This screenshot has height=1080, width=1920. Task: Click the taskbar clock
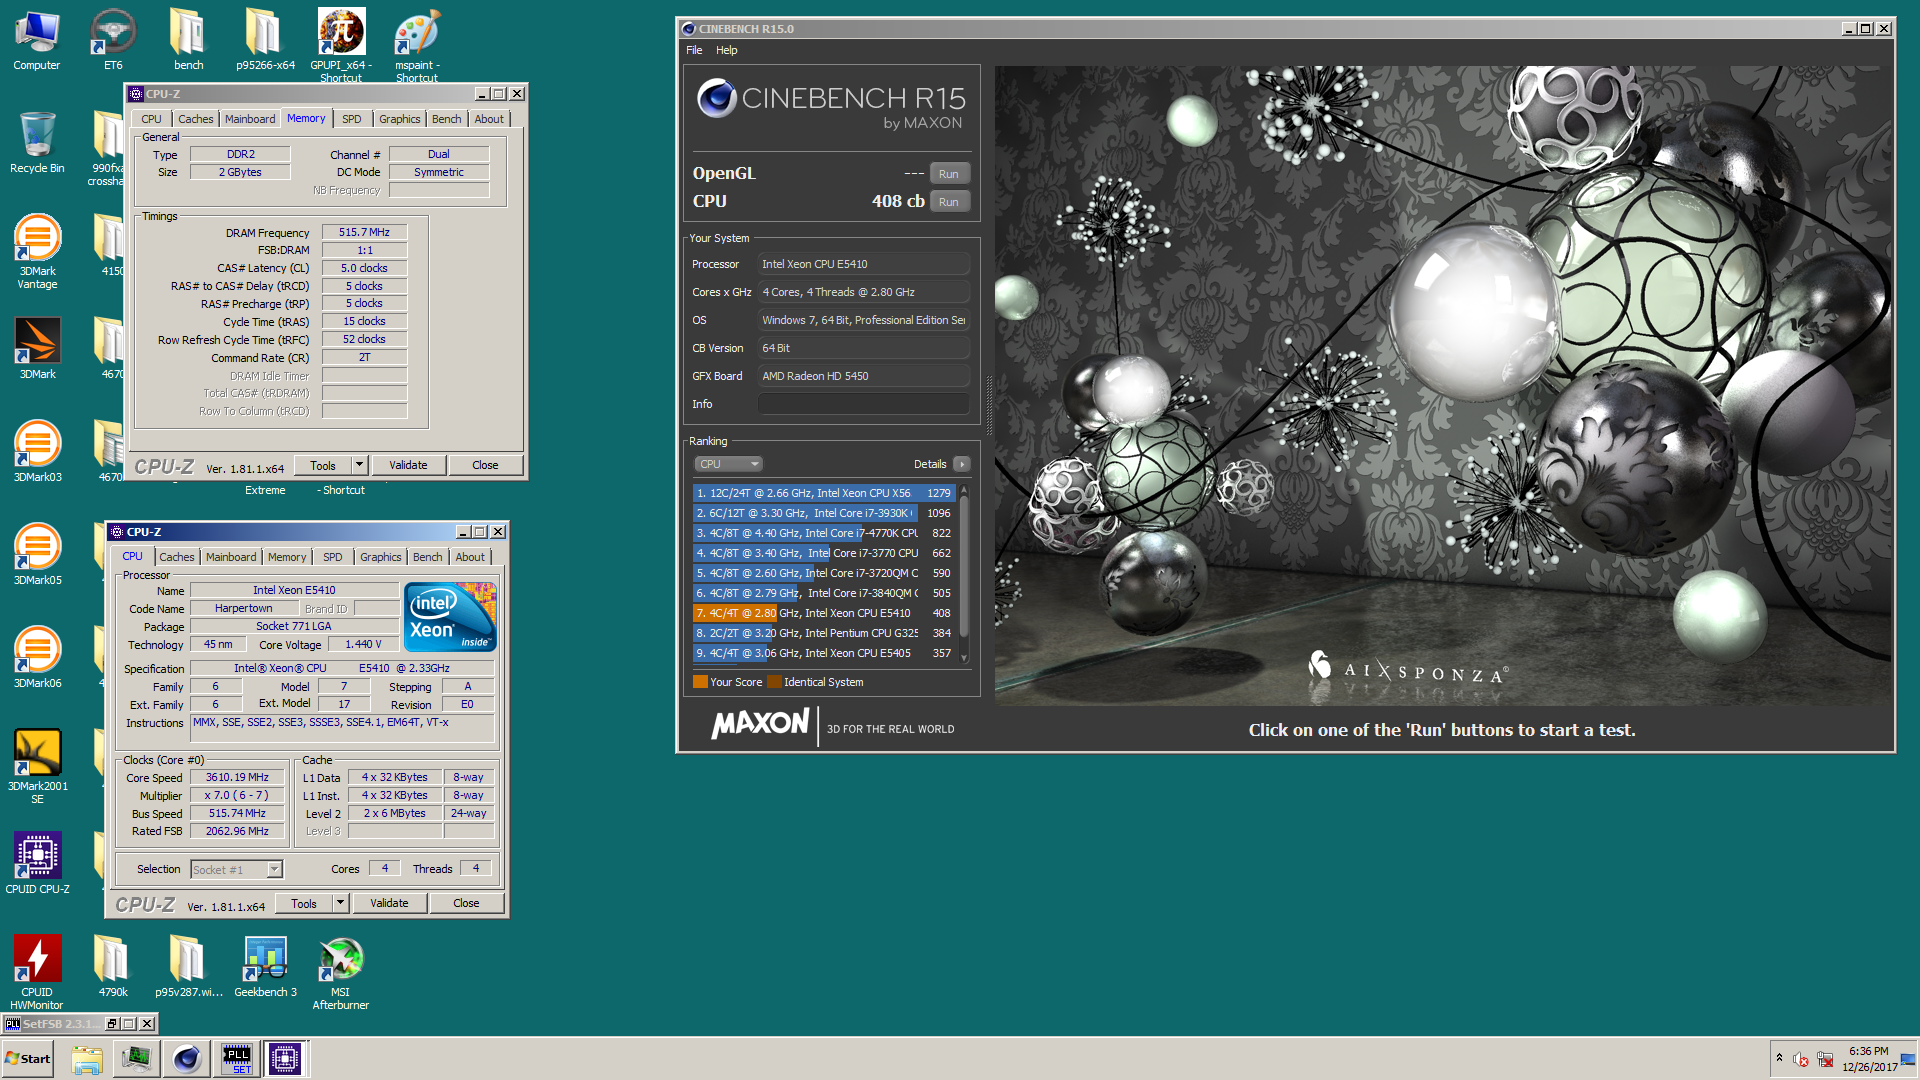point(1868,1059)
